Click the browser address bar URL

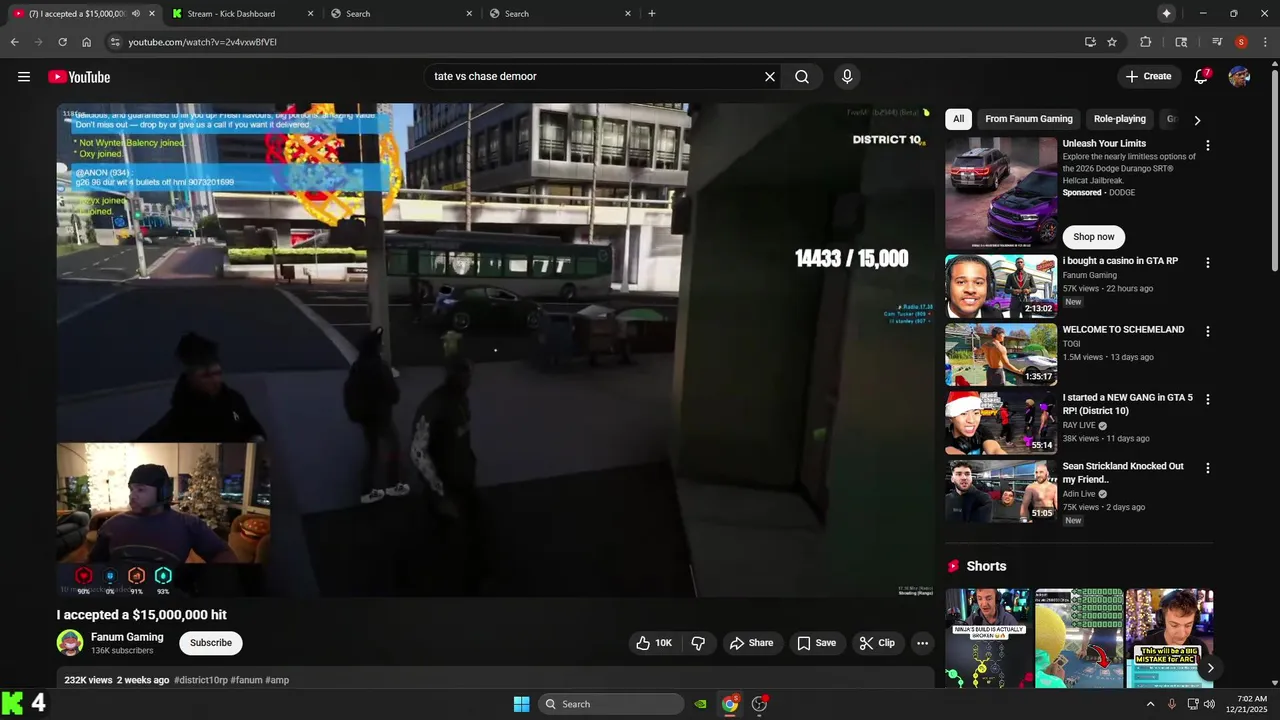coord(203,42)
